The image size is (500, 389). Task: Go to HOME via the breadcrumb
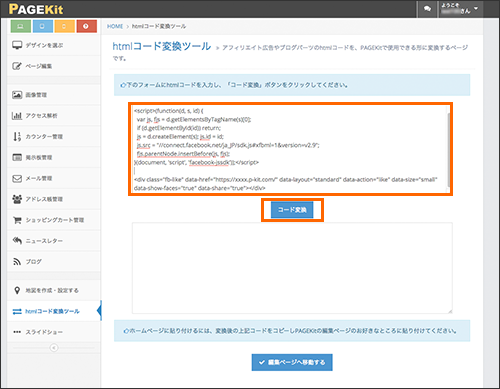115,26
